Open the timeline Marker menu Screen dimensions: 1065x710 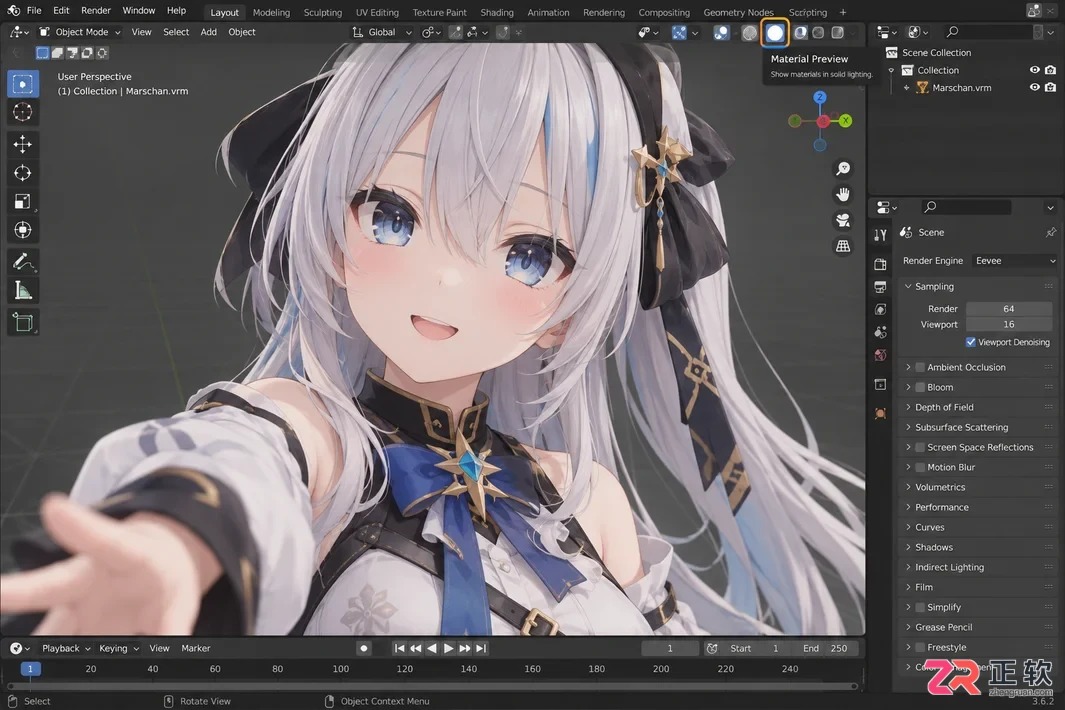click(x=196, y=649)
